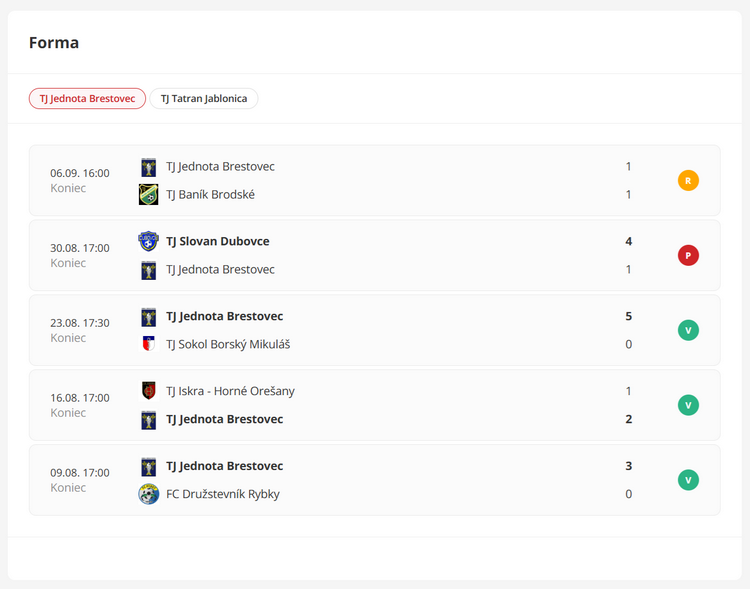Click the TJ Sokol Borský Mikuláš crest
This screenshot has height=589, width=750.
coord(148,344)
